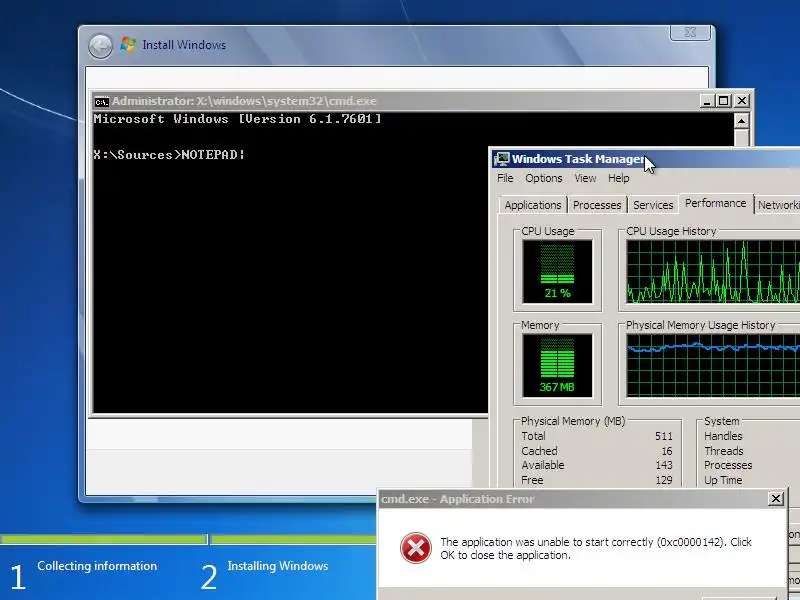Open the View menu in Task Manager

(x=585, y=178)
